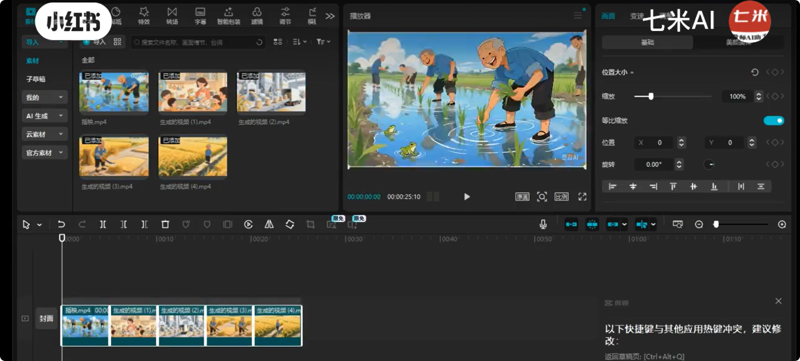The width and height of the screenshot is (800, 361).
Task: Focus the media search field
Action: click(x=198, y=42)
